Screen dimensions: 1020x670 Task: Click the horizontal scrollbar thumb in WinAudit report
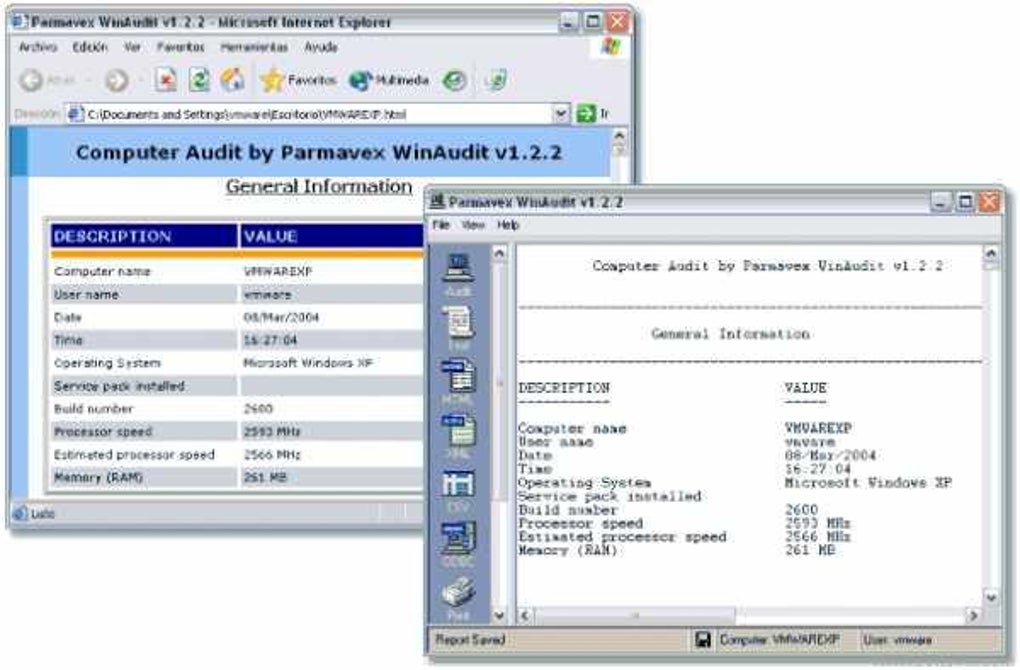635,615
